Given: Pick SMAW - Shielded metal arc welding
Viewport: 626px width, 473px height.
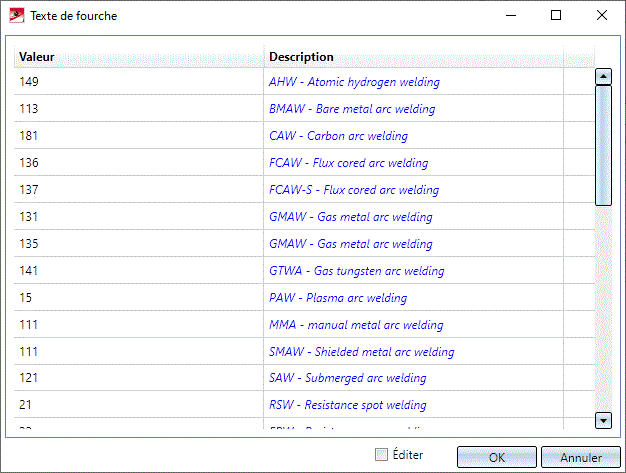Looking at the screenshot, I should click(361, 352).
